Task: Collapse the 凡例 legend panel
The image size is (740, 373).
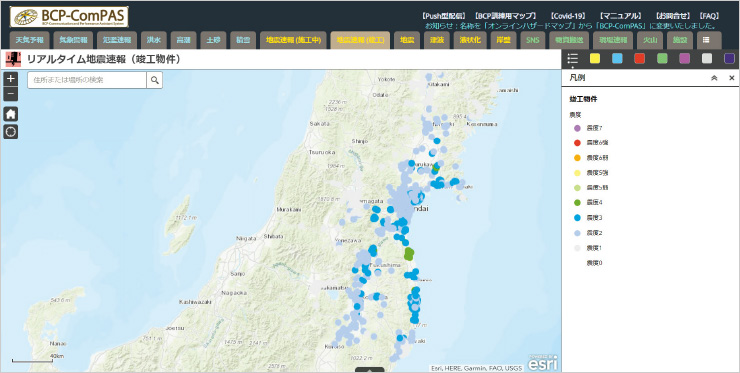Action: click(714, 78)
